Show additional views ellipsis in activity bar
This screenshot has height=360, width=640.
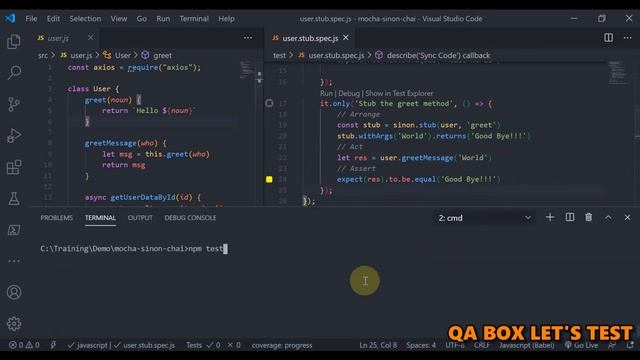click(14, 261)
